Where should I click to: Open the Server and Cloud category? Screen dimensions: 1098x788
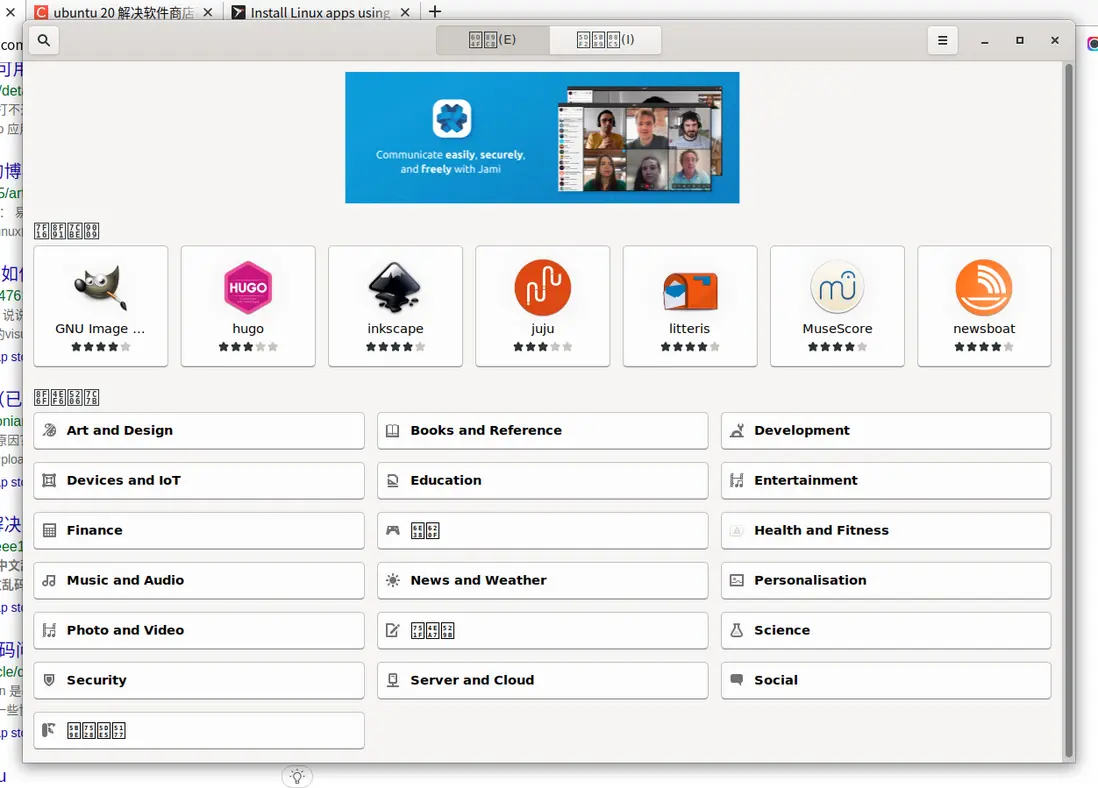[543, 680]
